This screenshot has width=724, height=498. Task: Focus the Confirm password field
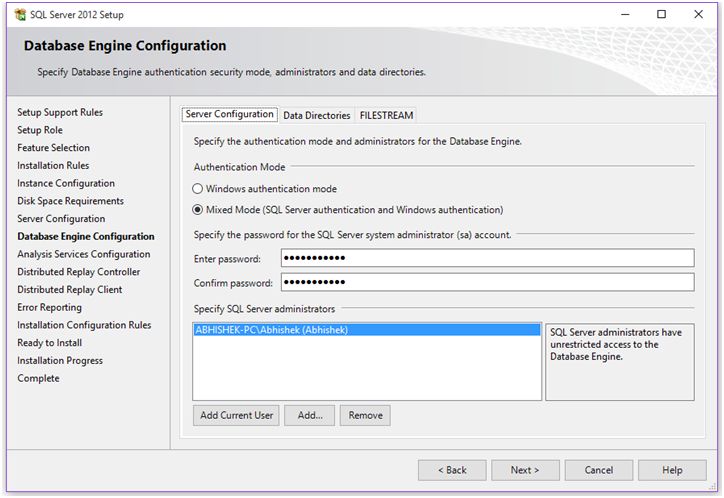487,282
